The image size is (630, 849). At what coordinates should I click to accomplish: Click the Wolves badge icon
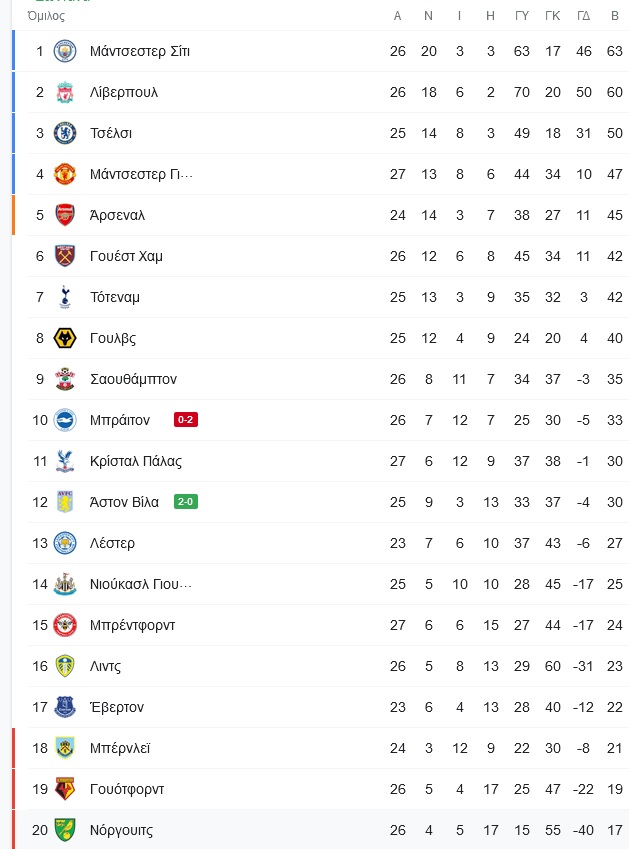(65, 338)
